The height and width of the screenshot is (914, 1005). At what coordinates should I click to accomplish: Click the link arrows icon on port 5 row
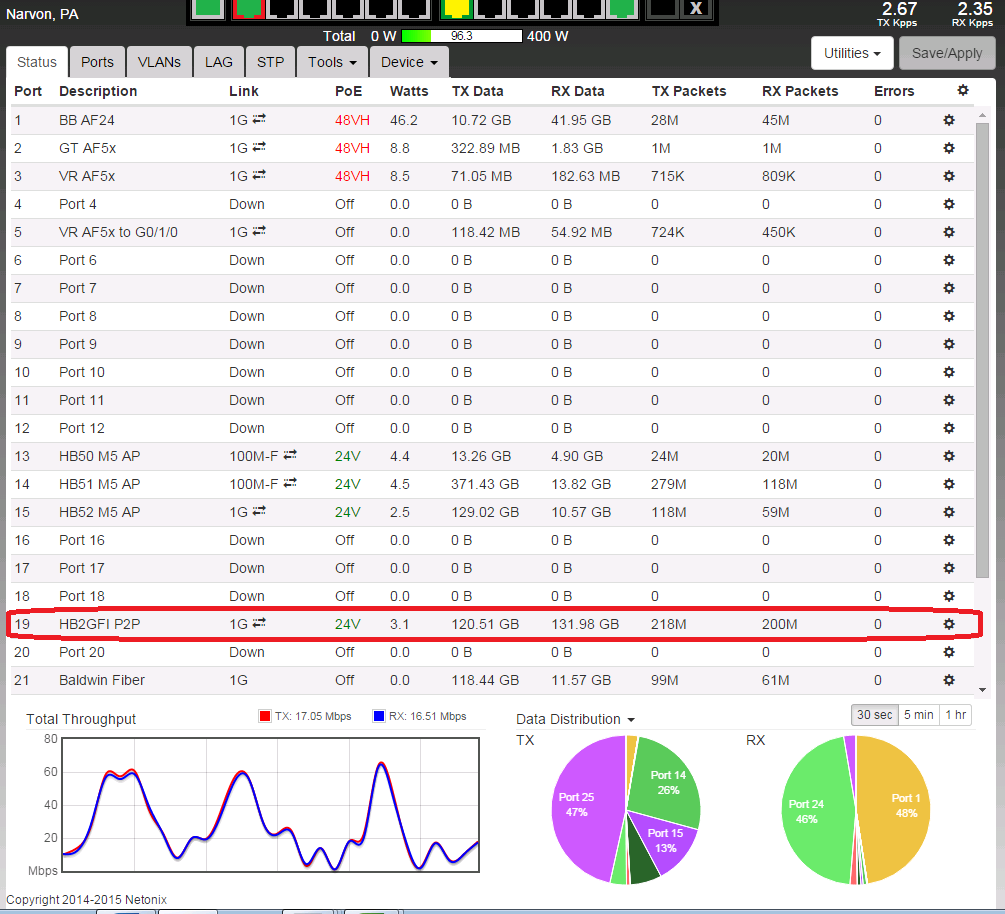click(x=259, y=231)
